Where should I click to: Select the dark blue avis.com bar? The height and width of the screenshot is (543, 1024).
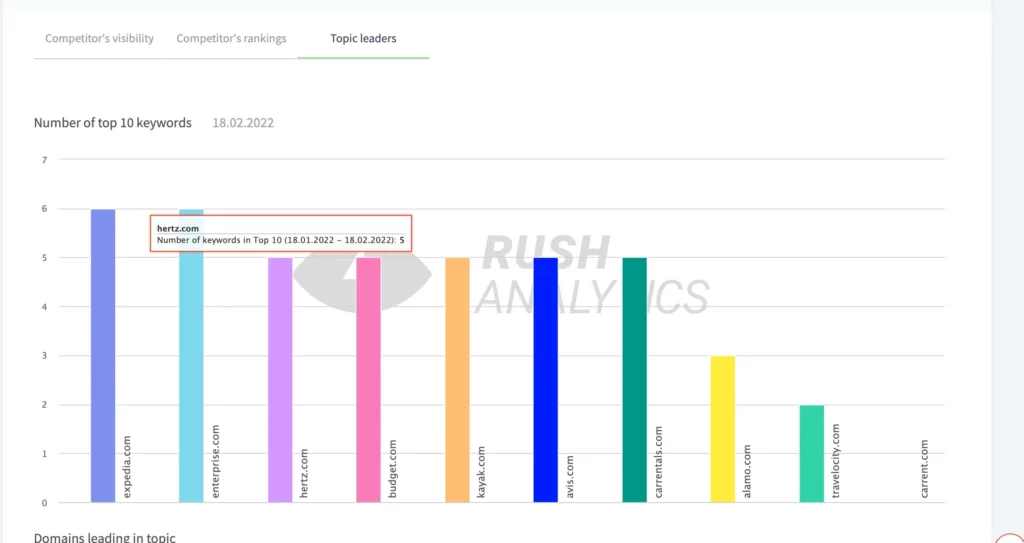[545, 380]
